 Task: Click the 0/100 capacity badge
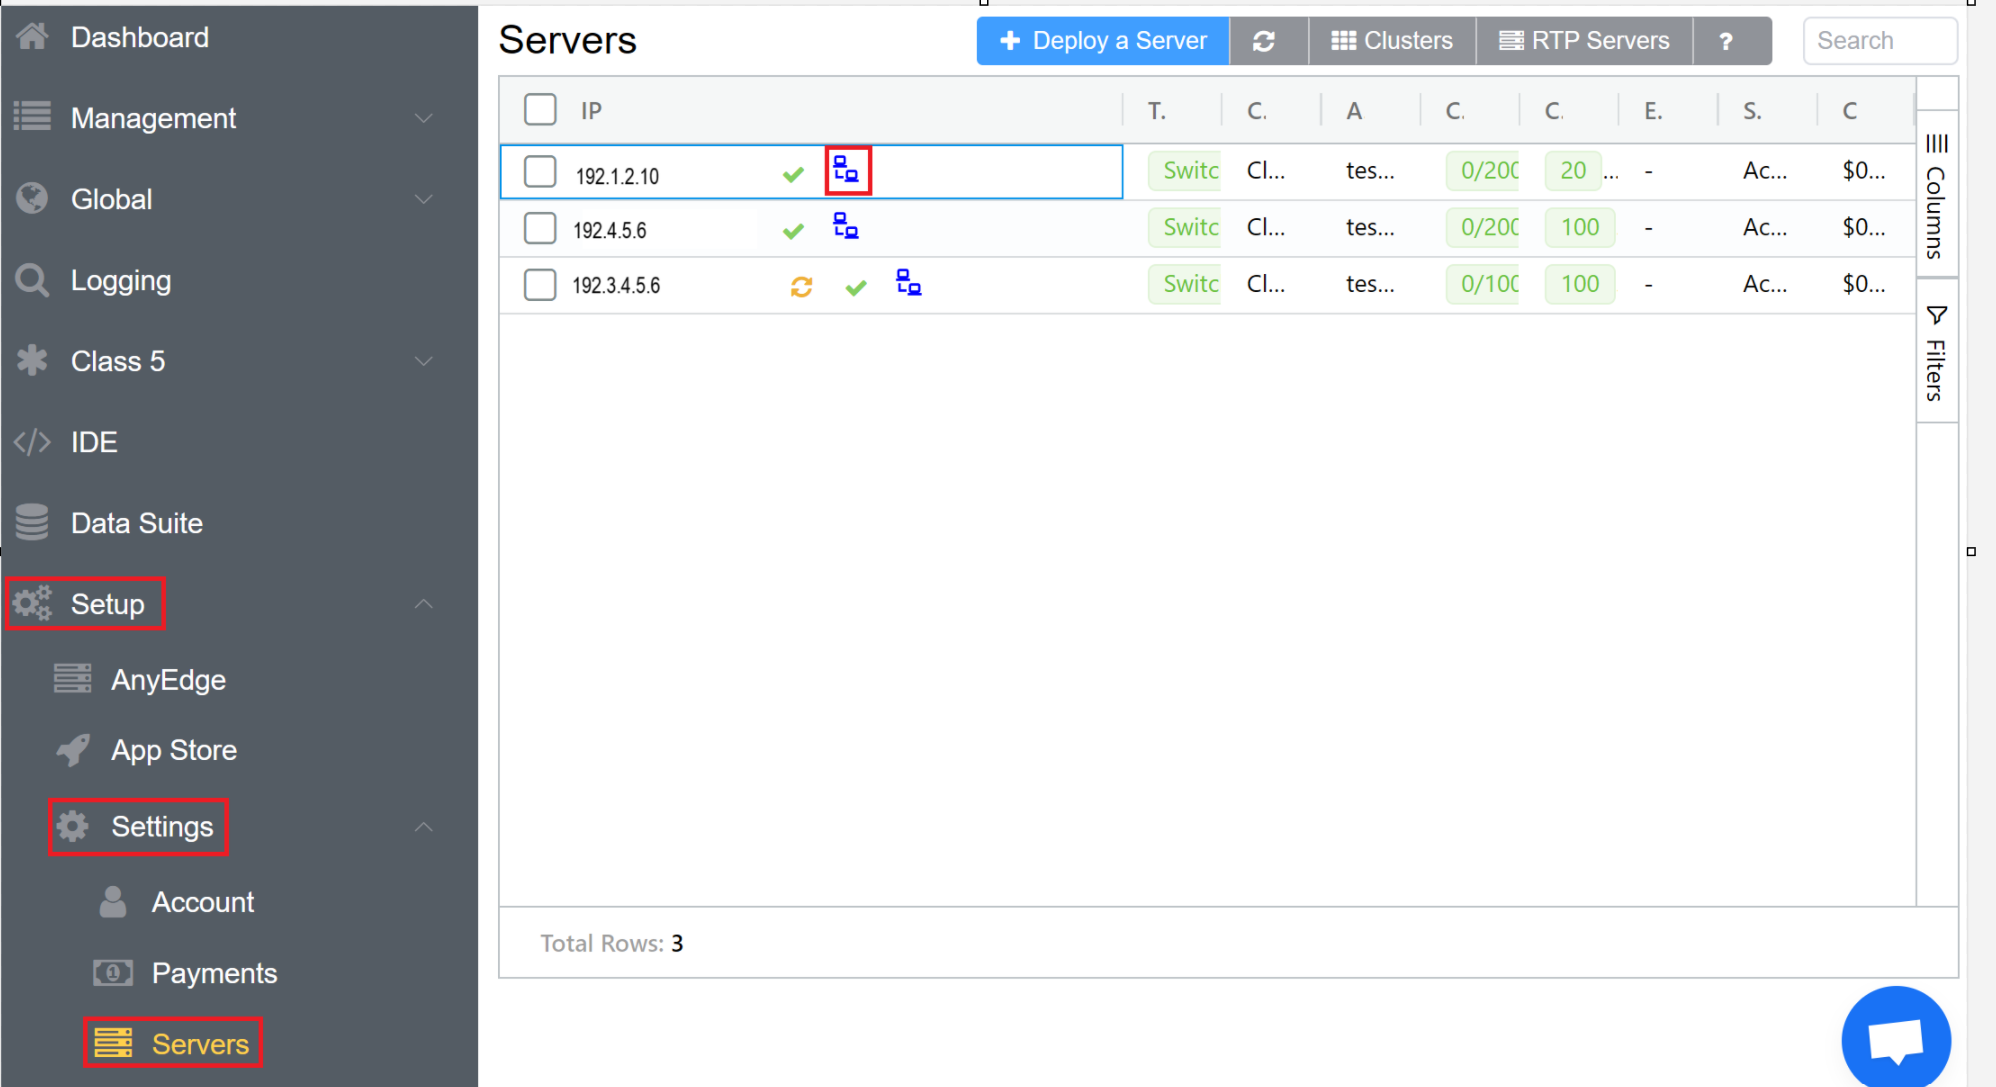[1485, 284]
